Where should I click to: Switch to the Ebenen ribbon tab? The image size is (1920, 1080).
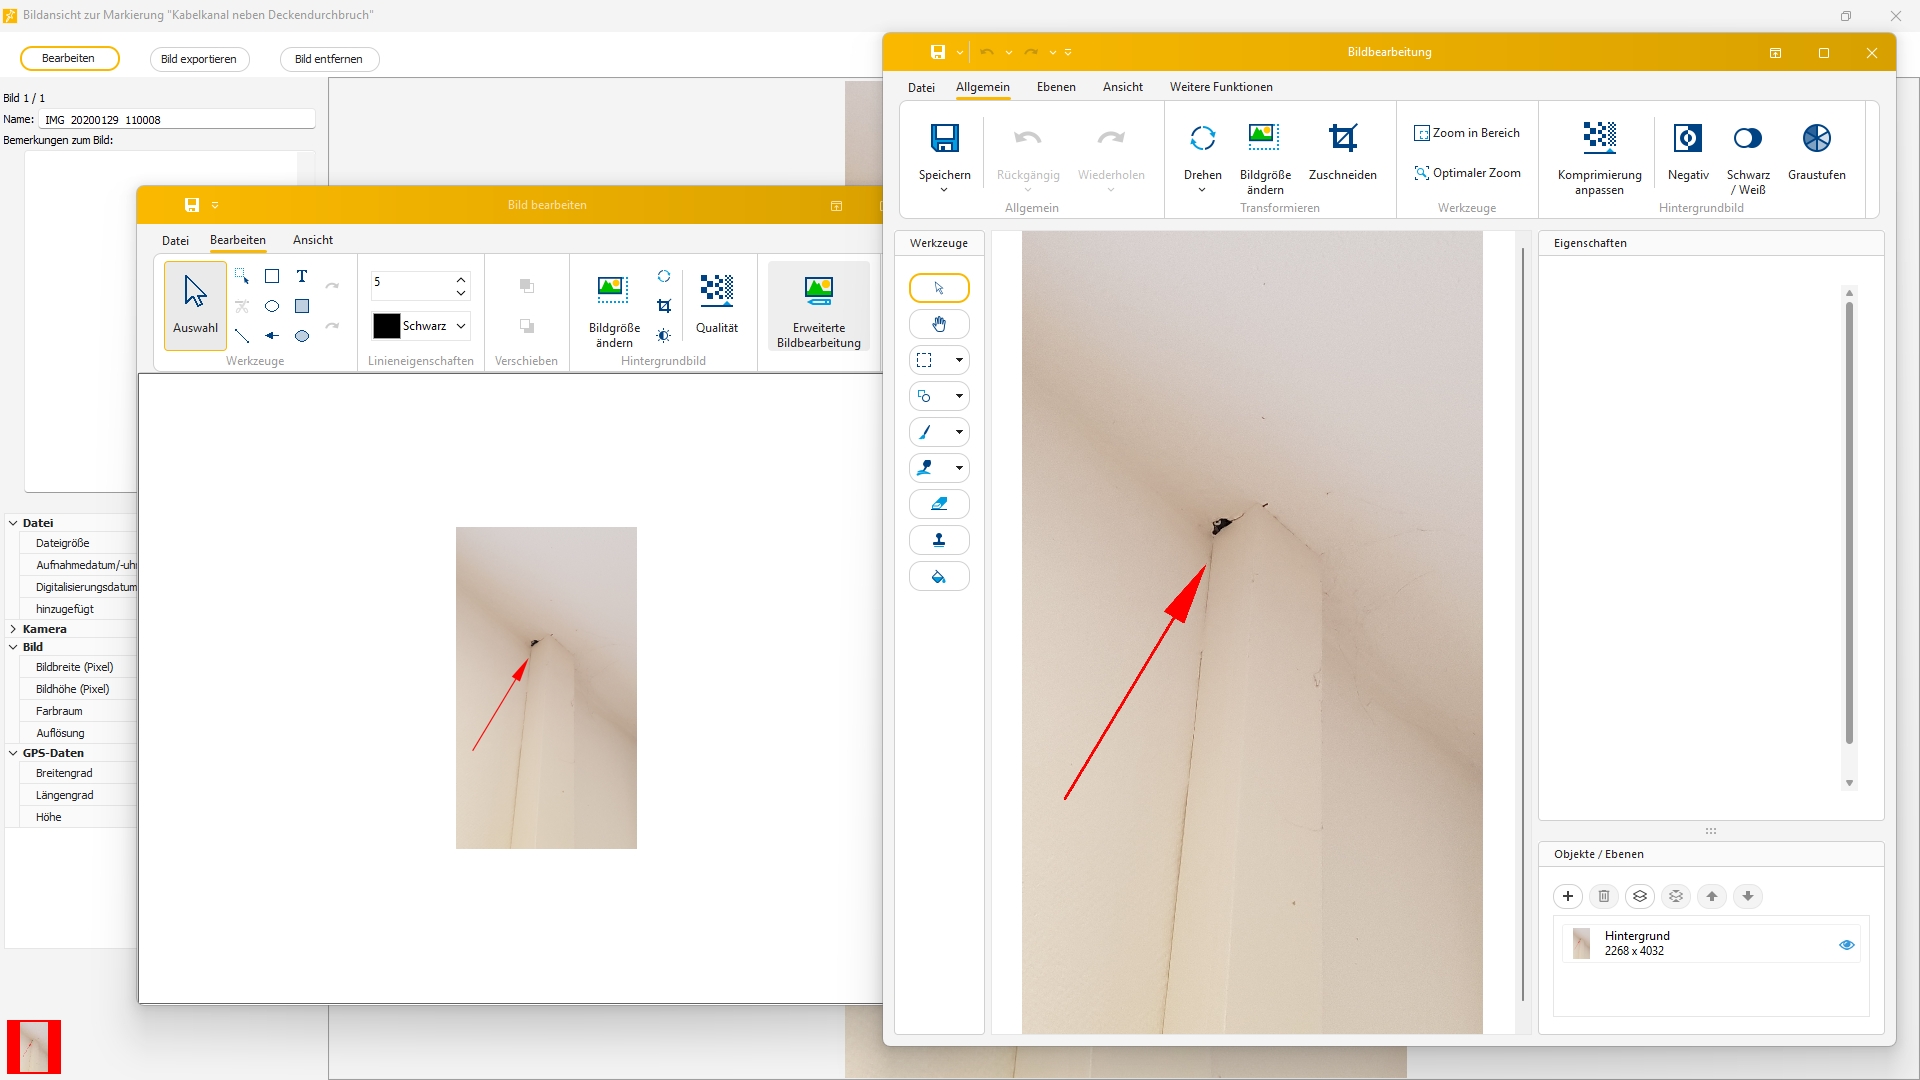click(1056, 87)
